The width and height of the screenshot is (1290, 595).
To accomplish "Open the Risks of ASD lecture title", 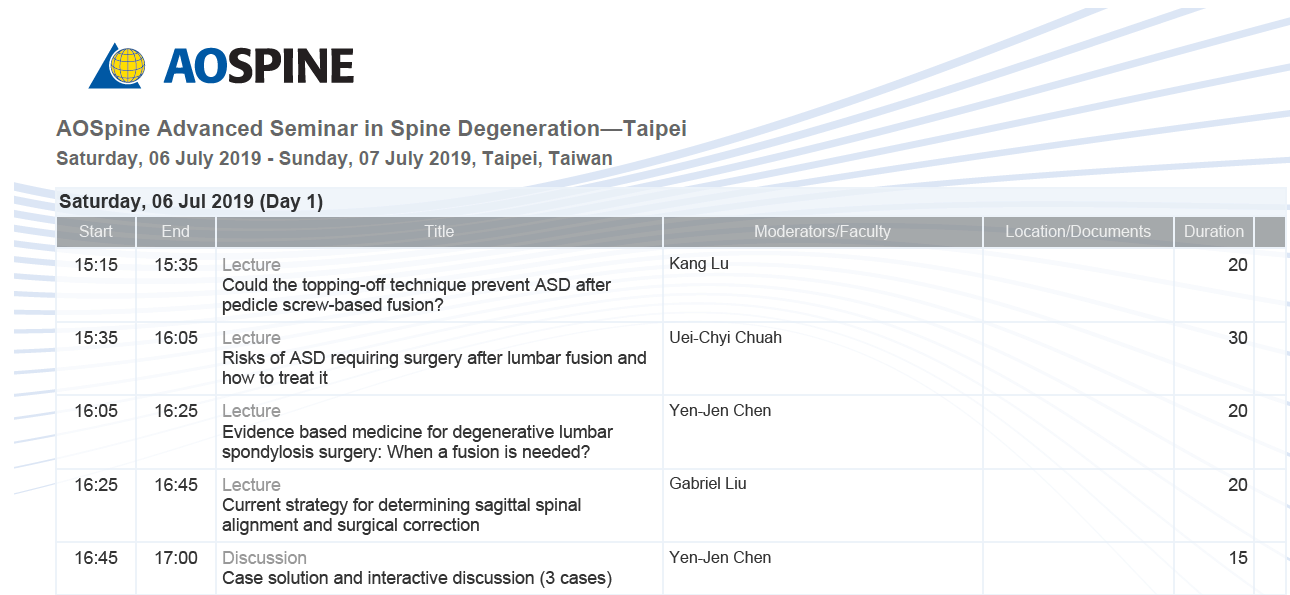I will (x=434, y=368).
